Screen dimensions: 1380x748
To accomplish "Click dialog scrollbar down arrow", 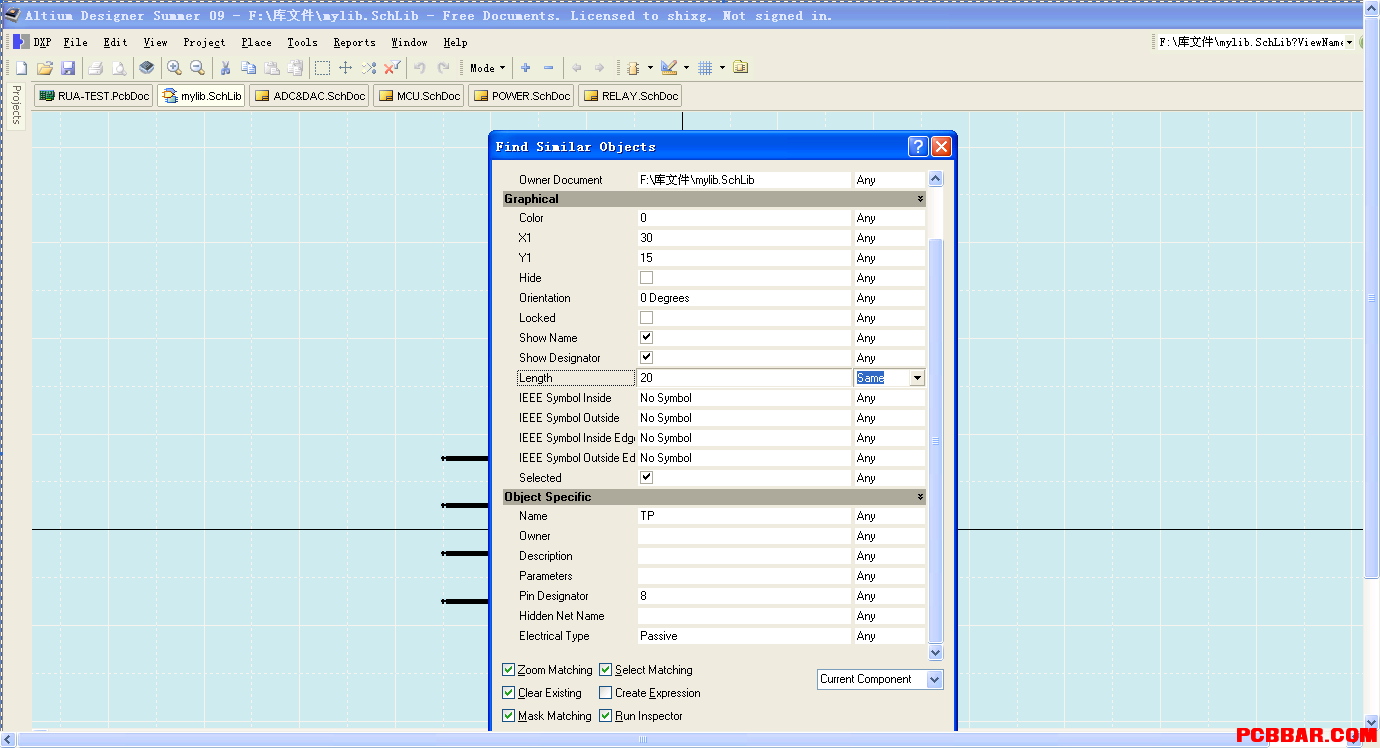I will (x=936, y=653).
